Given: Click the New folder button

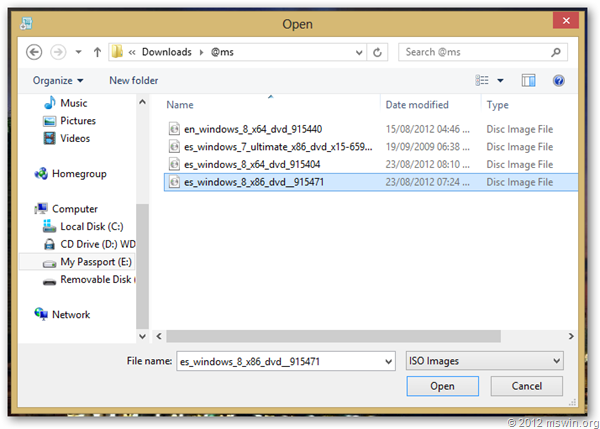Looking at the screenshot, I should (133, 80).
